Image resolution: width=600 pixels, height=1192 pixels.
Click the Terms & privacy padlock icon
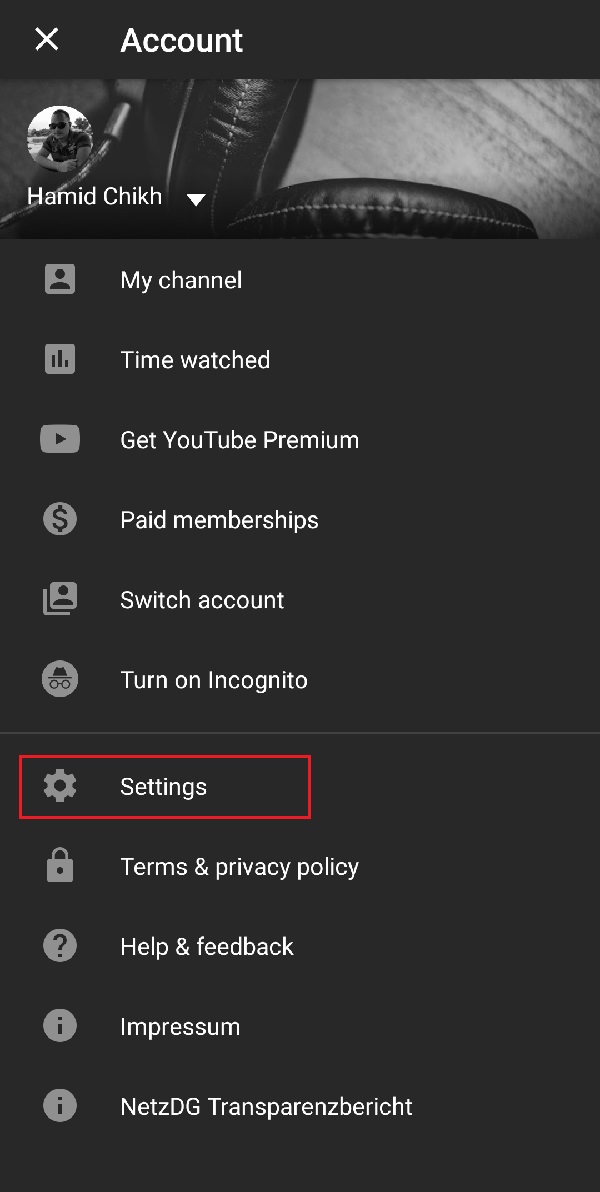[59, 866]
